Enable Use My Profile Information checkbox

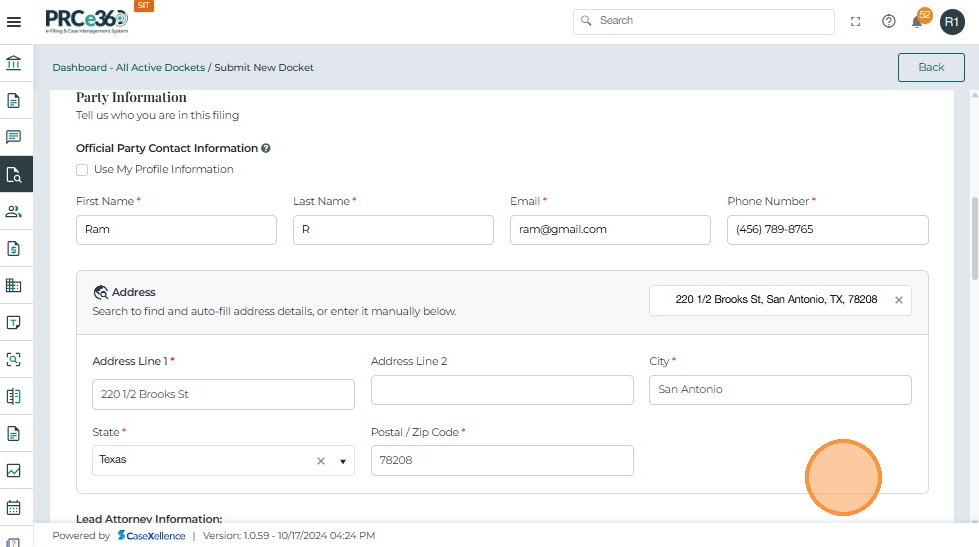click(82, 170)
